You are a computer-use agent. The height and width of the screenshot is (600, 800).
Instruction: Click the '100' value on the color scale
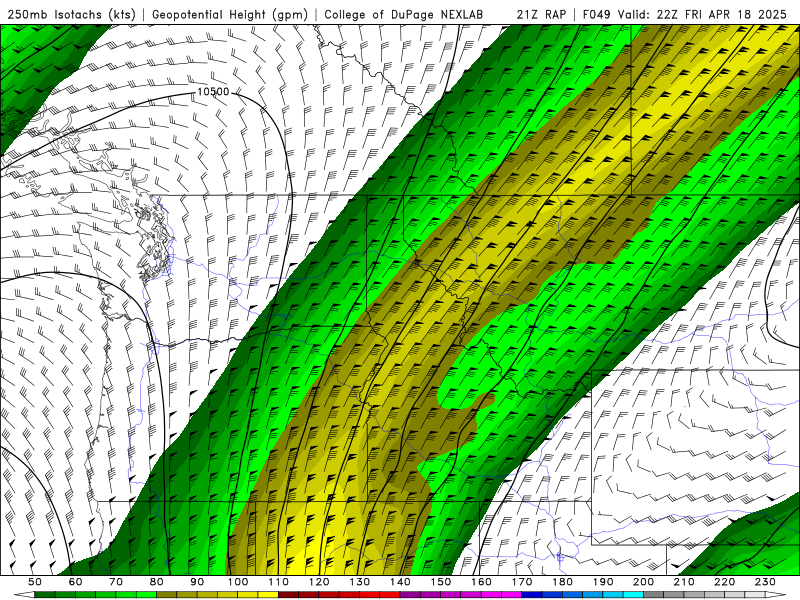click(x=237, y=582)
